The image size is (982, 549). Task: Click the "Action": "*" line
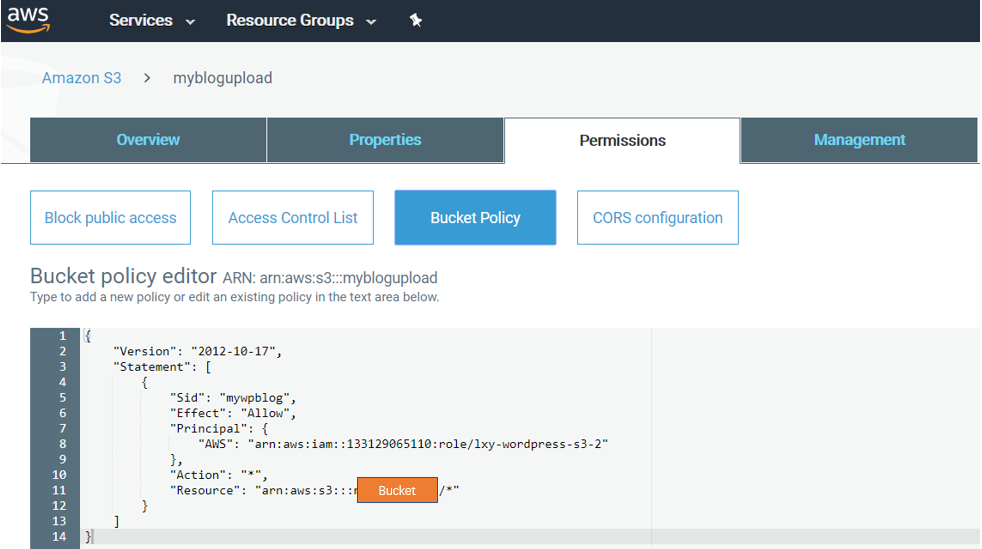coord(219,475)
